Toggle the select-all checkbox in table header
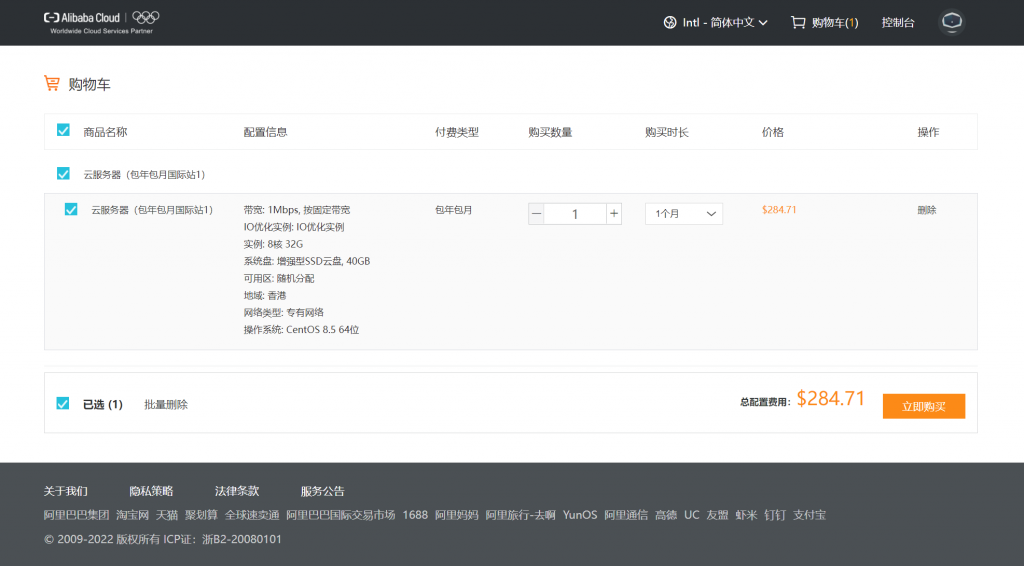The image size is (1024, 566). point(64,131)
